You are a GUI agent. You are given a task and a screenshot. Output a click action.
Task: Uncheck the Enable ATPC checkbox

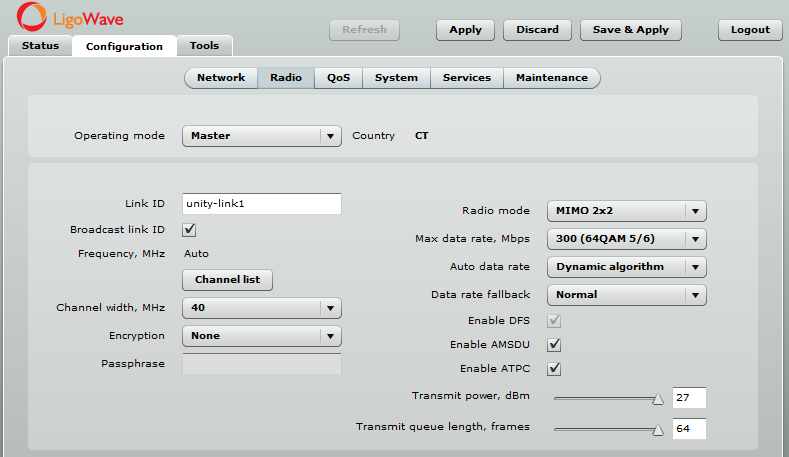tap(554, 369)
